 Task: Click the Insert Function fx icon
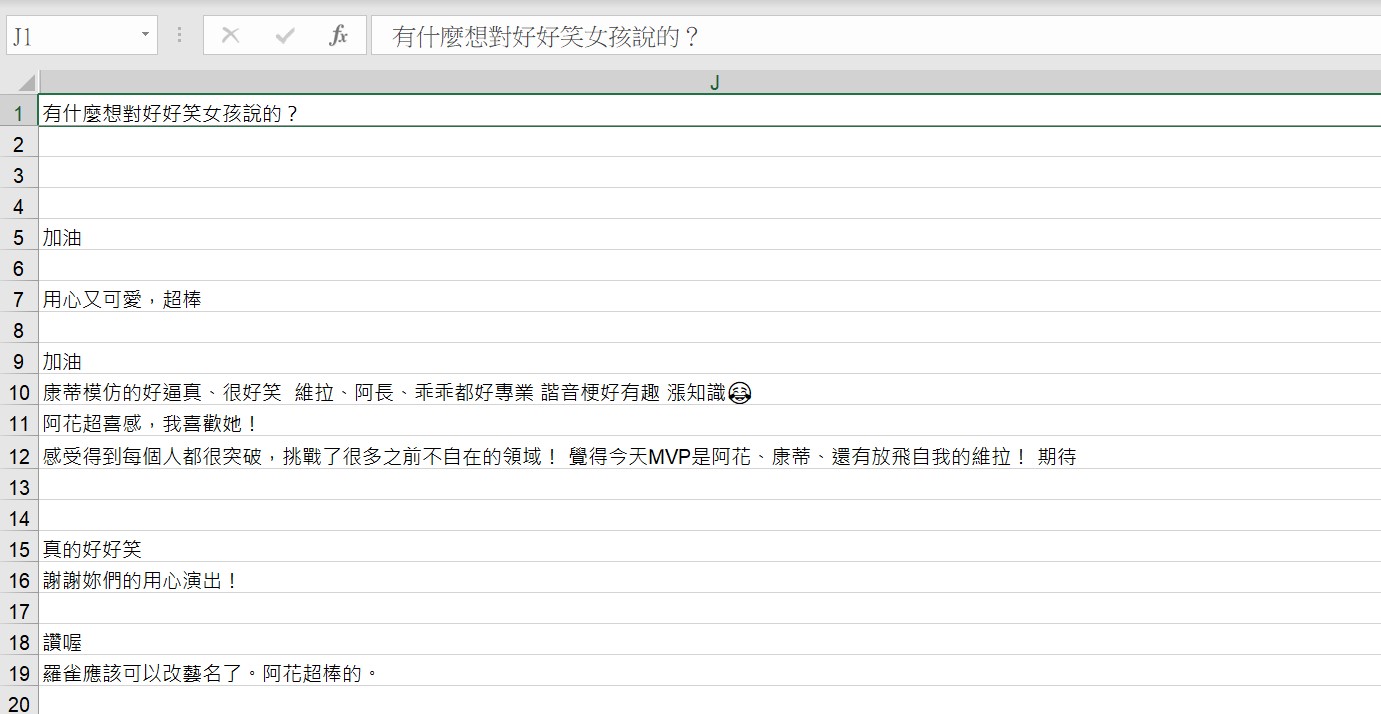coord(339,36)
